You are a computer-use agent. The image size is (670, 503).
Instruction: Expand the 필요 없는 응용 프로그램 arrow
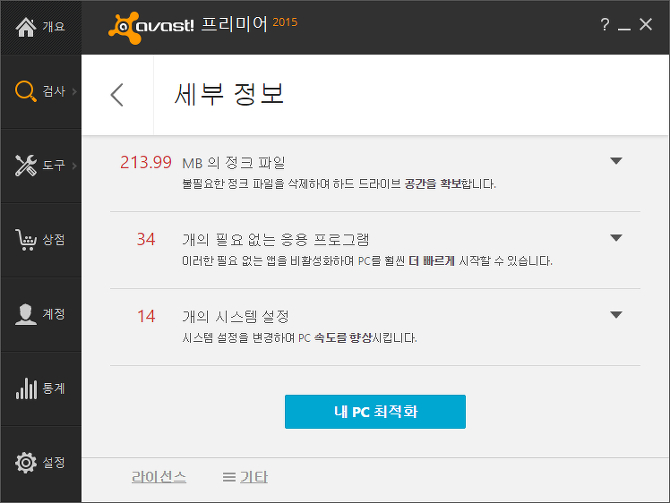(616, 238)
